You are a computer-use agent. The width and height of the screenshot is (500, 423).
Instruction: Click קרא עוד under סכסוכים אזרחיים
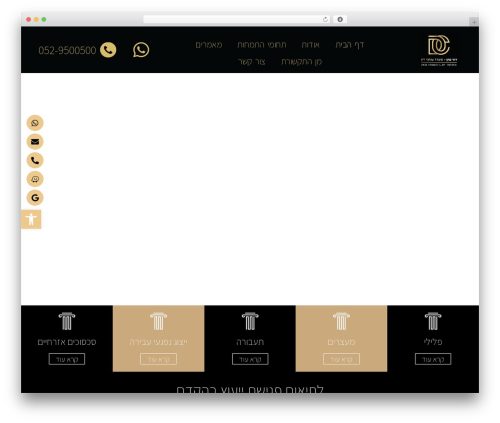tap(67, 359)
